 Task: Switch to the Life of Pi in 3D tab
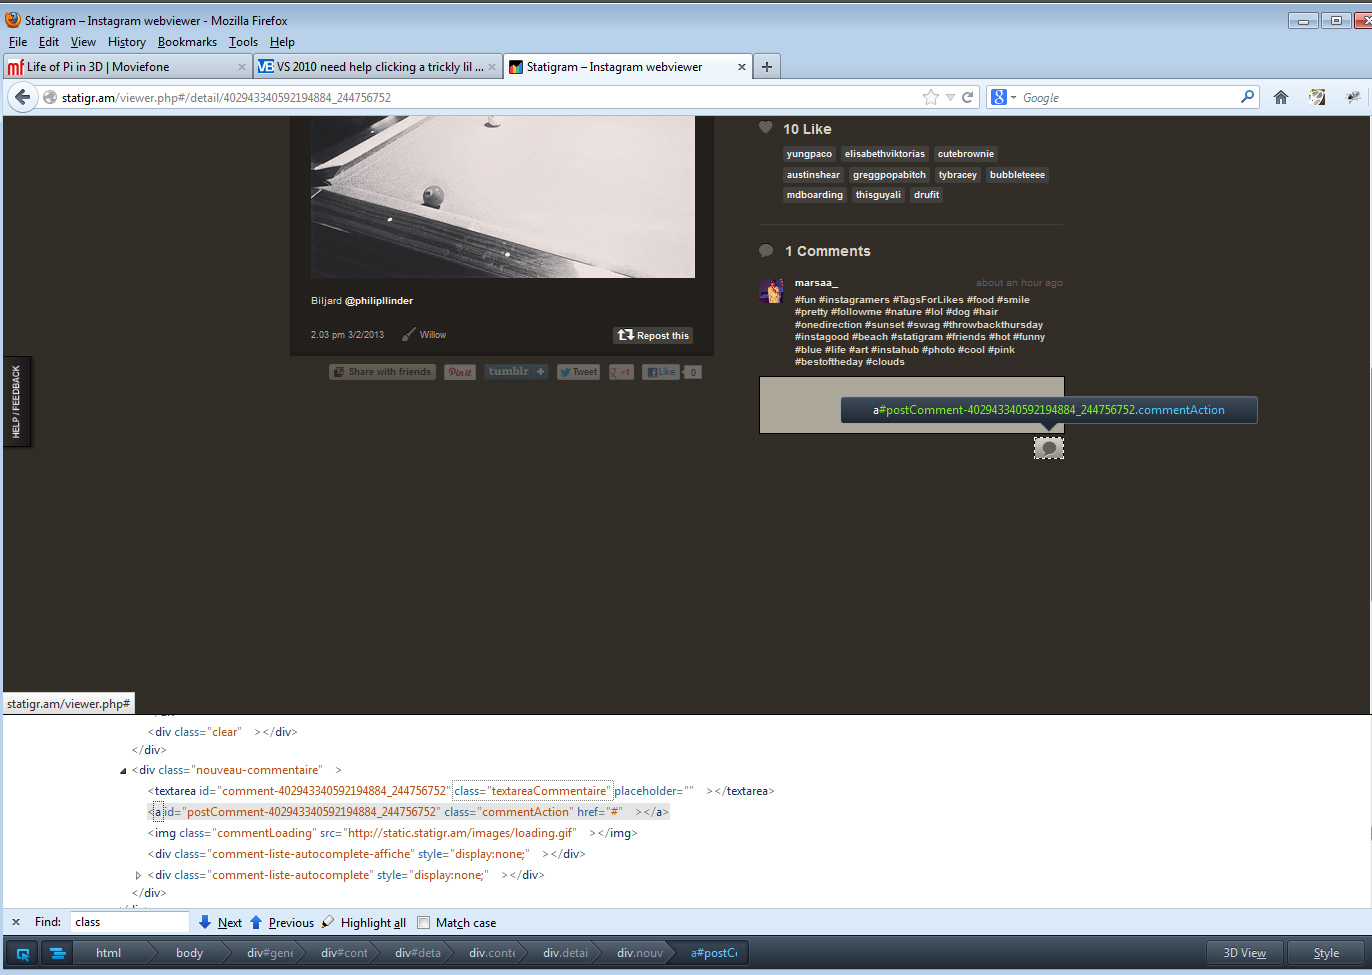pos(127,67)
